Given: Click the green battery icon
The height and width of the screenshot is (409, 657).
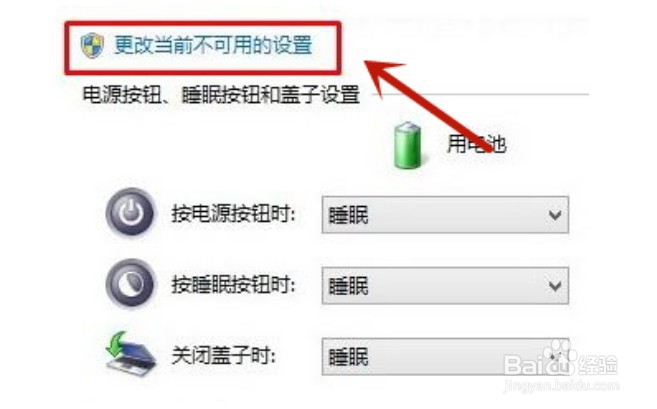Looking at the screenshot, I should 407,145.
